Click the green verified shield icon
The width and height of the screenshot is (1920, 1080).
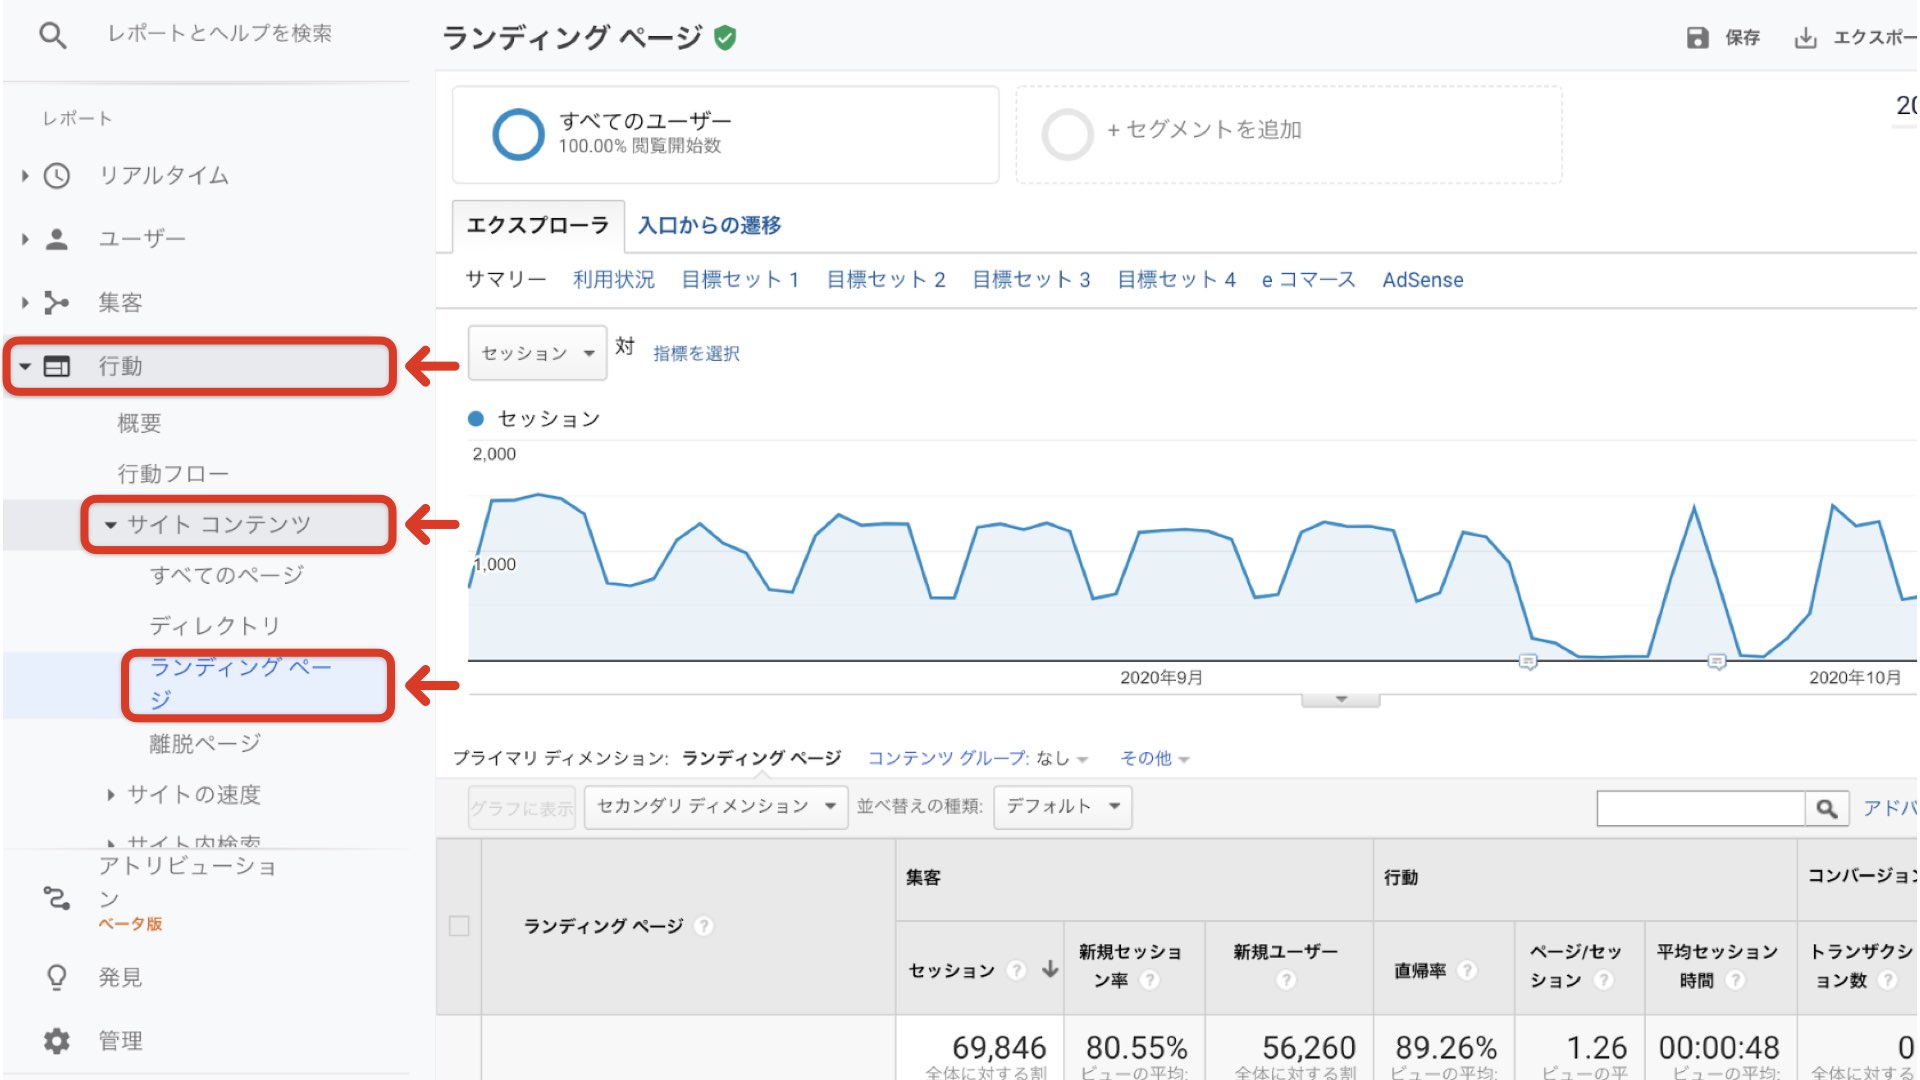click(725, 38)
